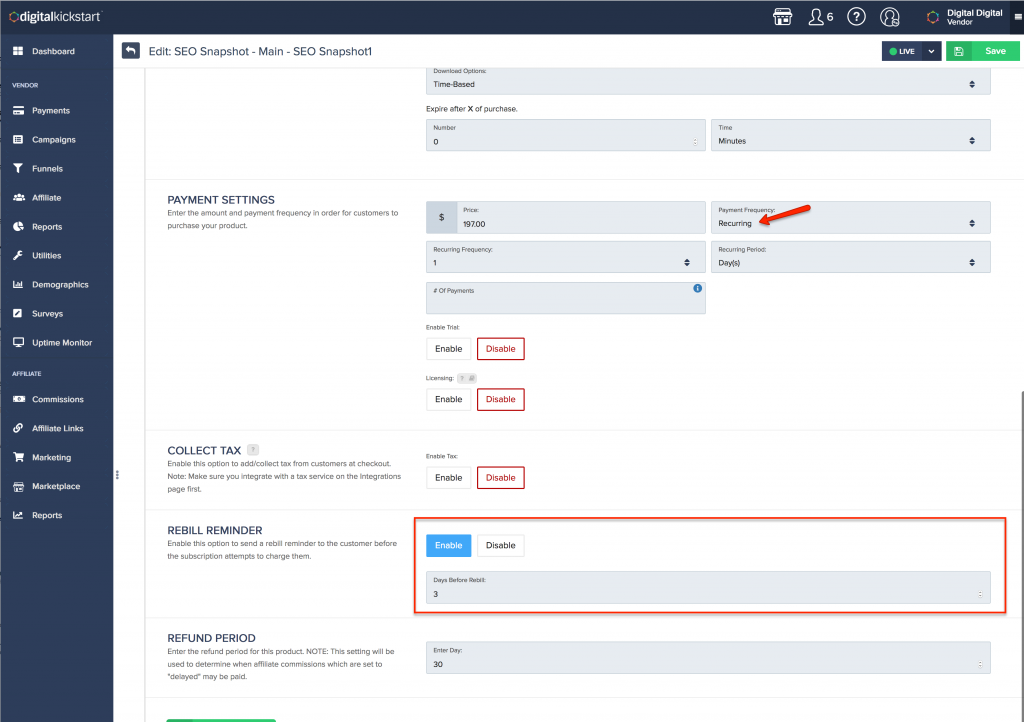The image size is (1024, 722).
Task: Open the help question mark icon
Action: click(x=856, y=17)
